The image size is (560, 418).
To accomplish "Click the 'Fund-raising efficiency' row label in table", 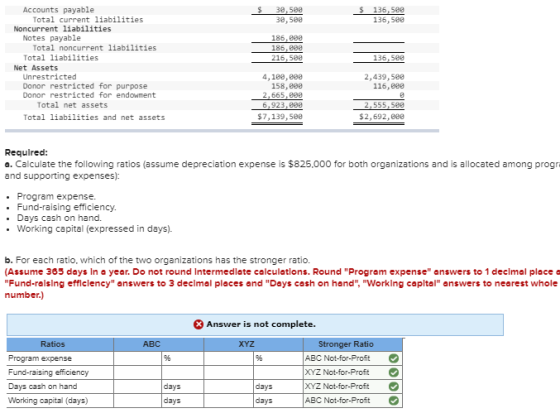I will click(48, 372).
